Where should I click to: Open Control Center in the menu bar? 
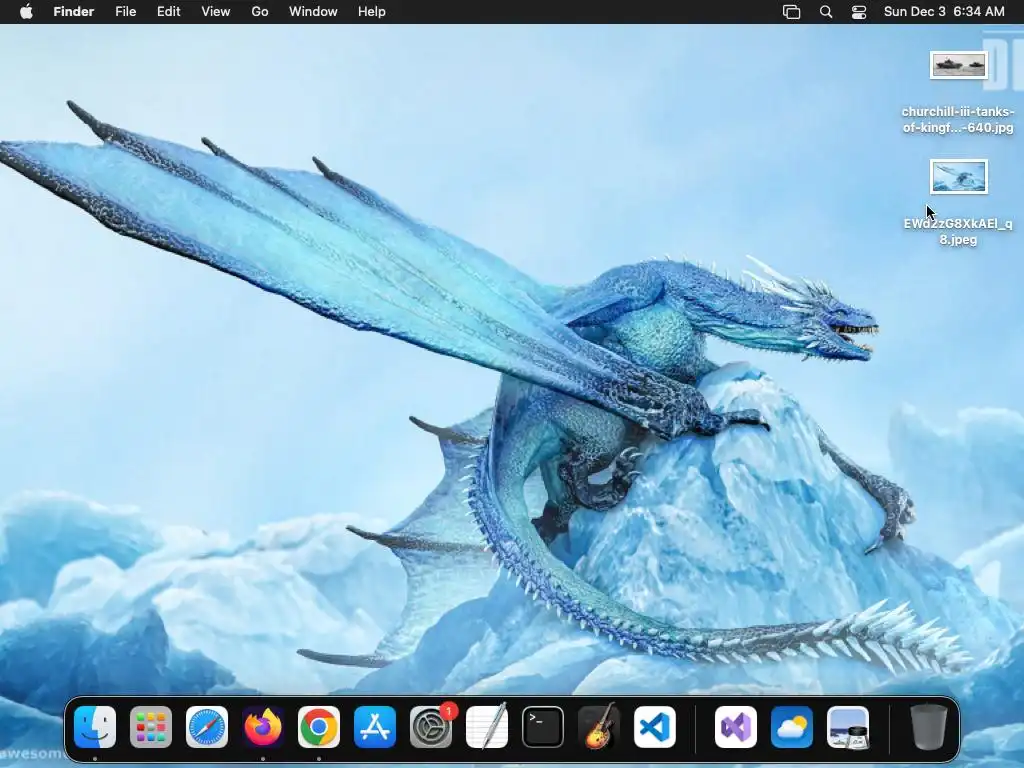(859, 12)
